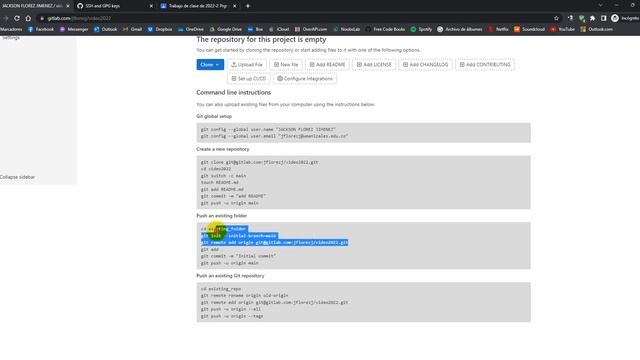This screenshot has width=640, height=360.
Task: Close the Trabajo de clase tab
Action: [234, 6]
